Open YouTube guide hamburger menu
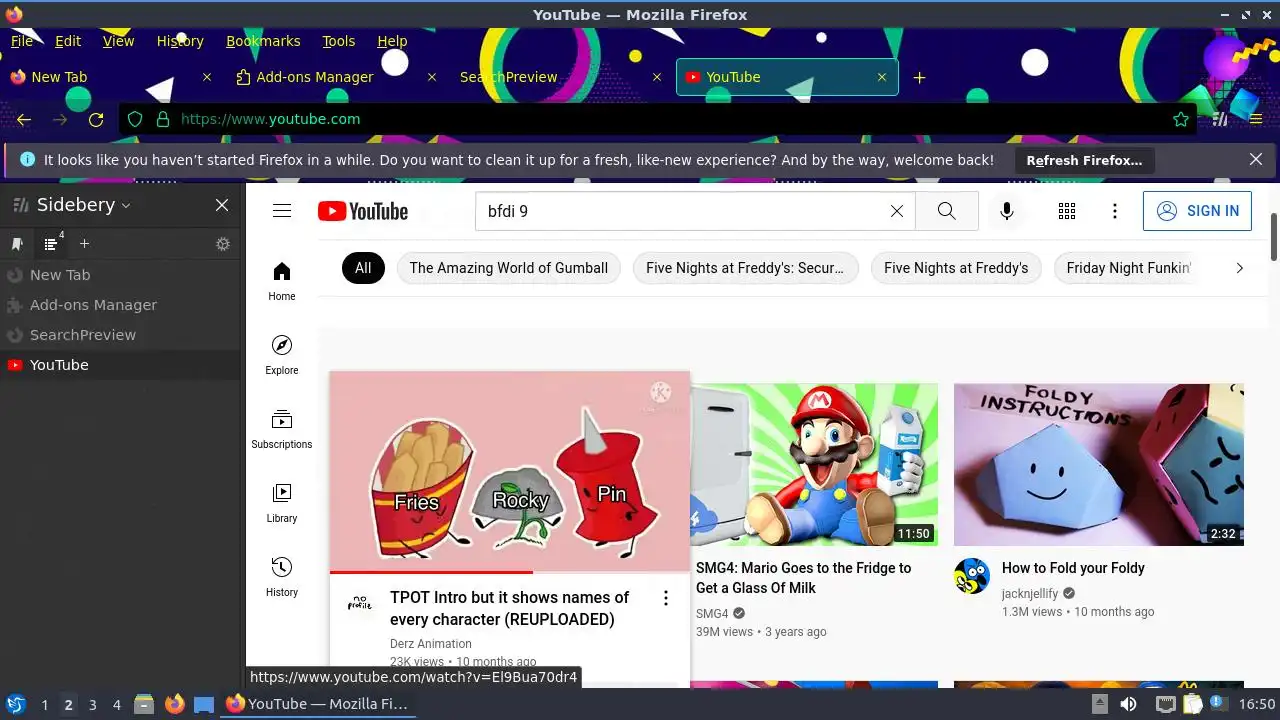1280x720 pixels. [282, 211]
